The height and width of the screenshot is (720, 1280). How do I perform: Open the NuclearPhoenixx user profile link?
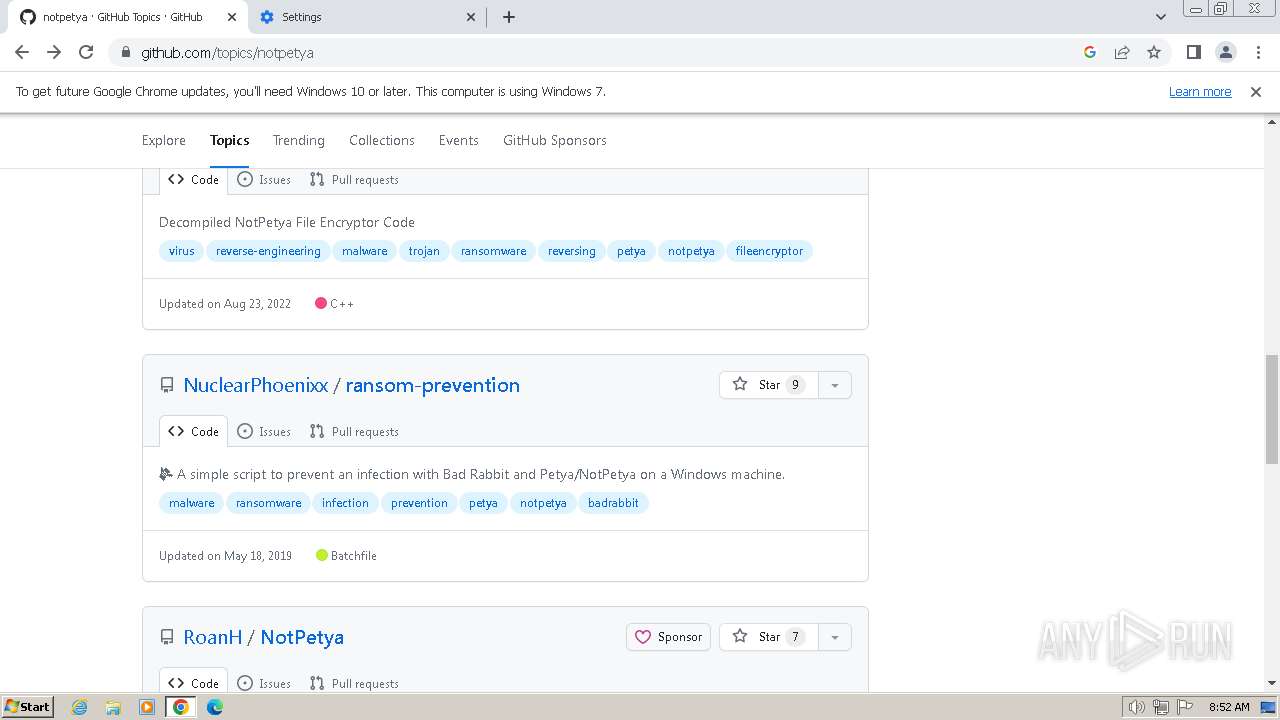tap(256, 385)
